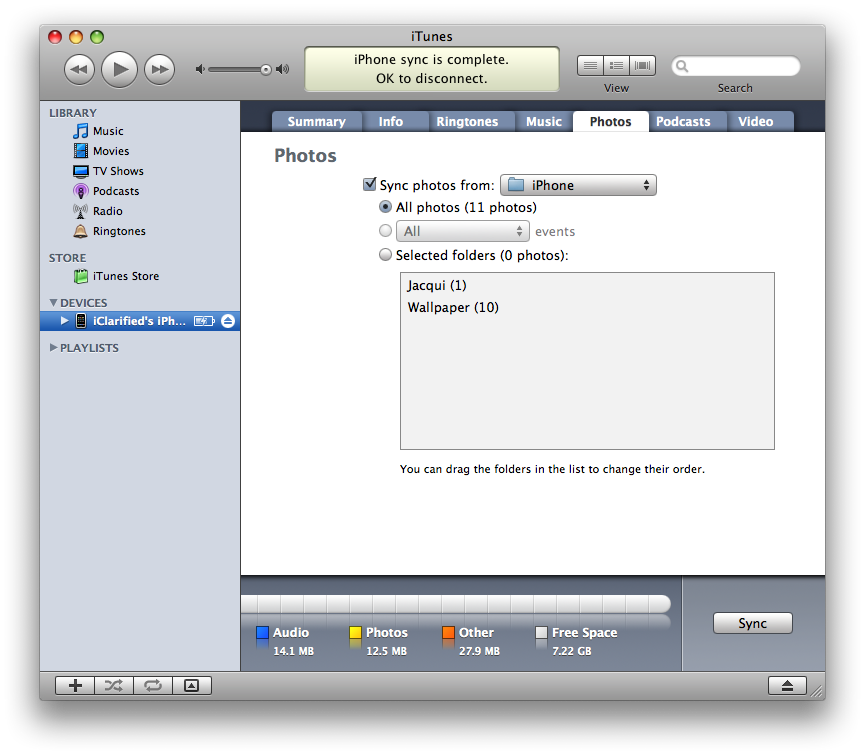Switch to Cover Flow view icon

[x=642, y=66]
